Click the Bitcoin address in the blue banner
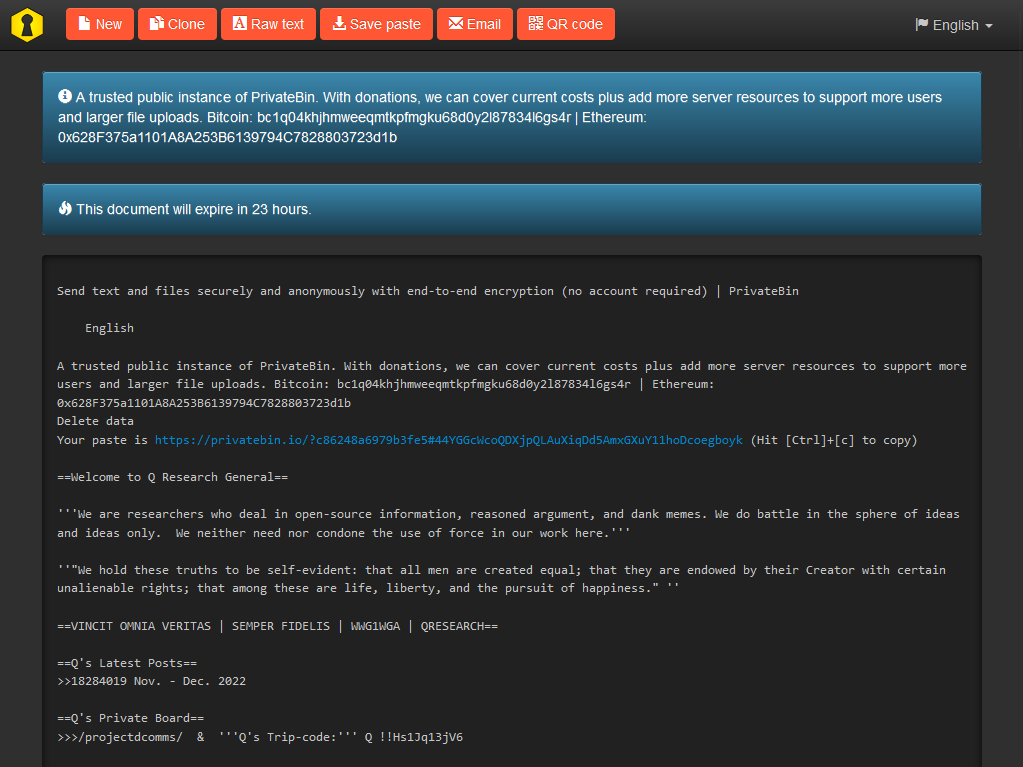Image resolution: width=1023 pixels, height=767 pixels. [414, 117]
